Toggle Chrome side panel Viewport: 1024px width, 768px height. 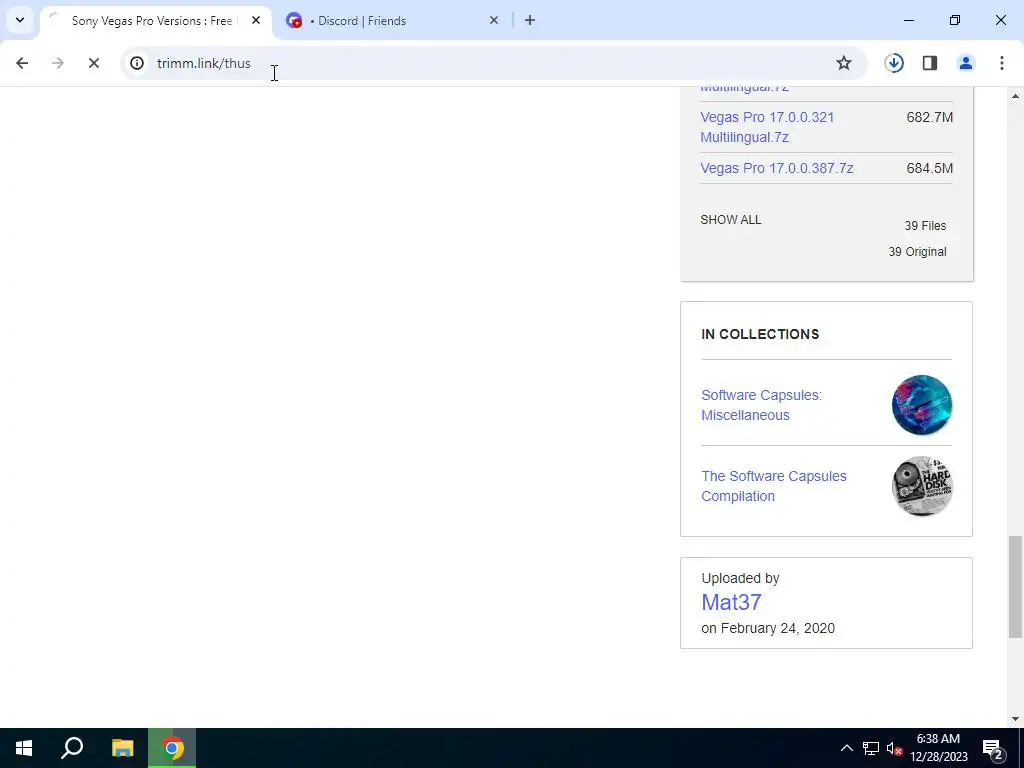tap(930, 63)
